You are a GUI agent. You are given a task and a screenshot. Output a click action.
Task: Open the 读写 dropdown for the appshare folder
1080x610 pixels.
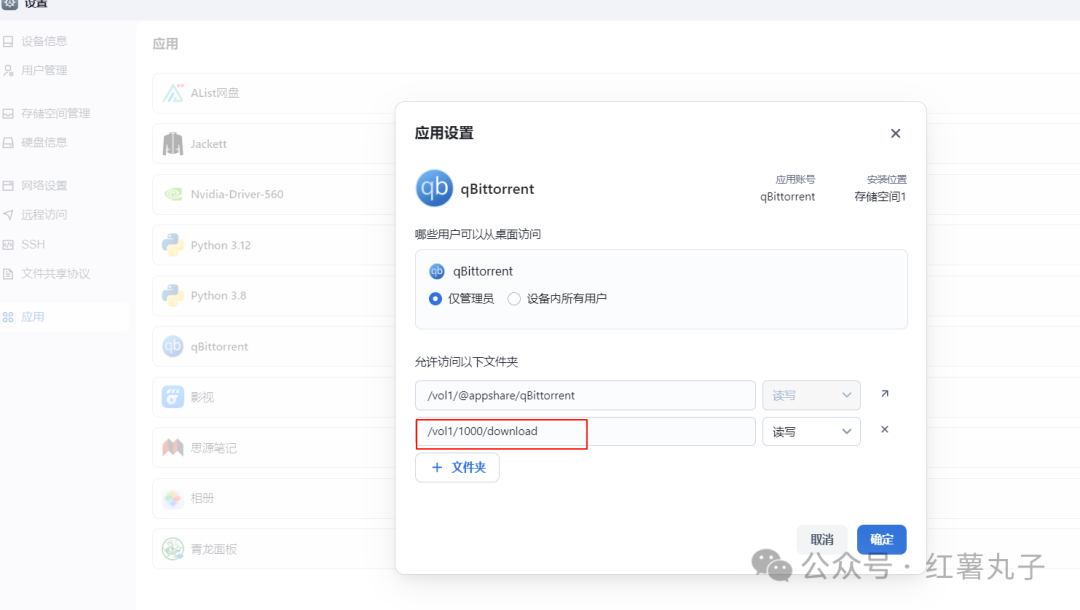pyautogui.click(x=811, y=395)
